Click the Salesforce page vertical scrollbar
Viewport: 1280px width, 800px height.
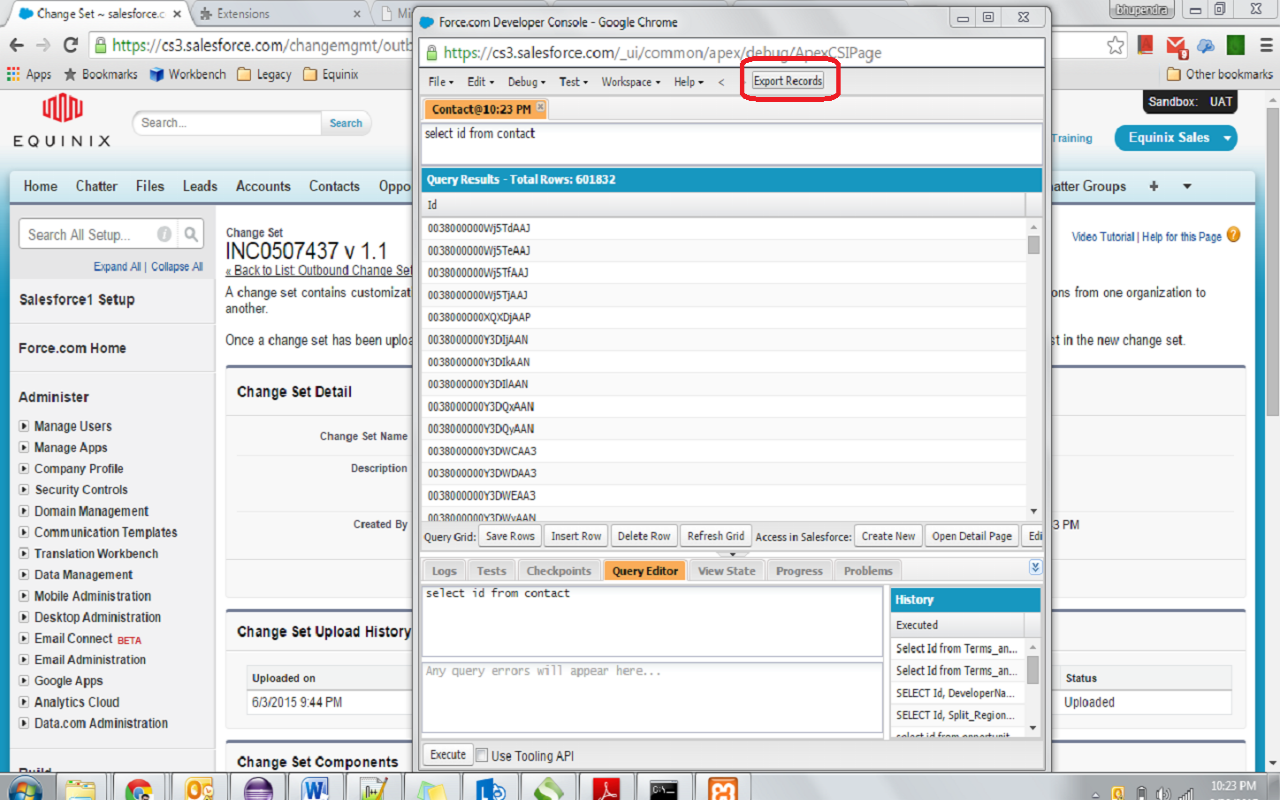point(1272,430)
